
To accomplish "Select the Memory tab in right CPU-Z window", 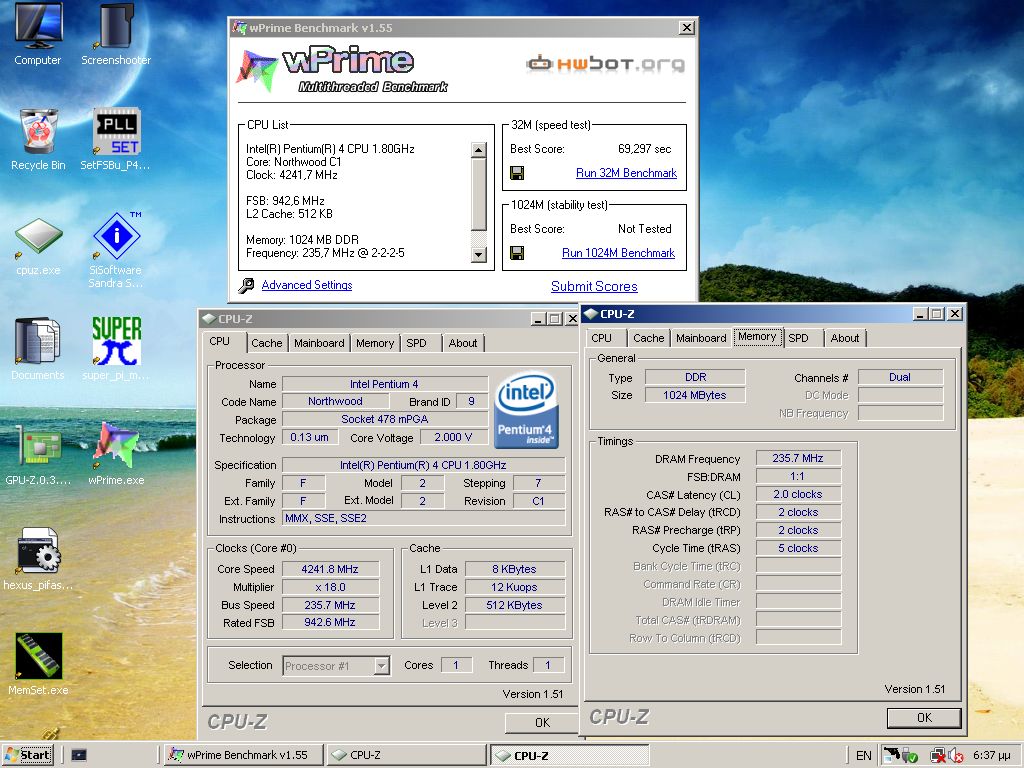I will coord(757,336).
